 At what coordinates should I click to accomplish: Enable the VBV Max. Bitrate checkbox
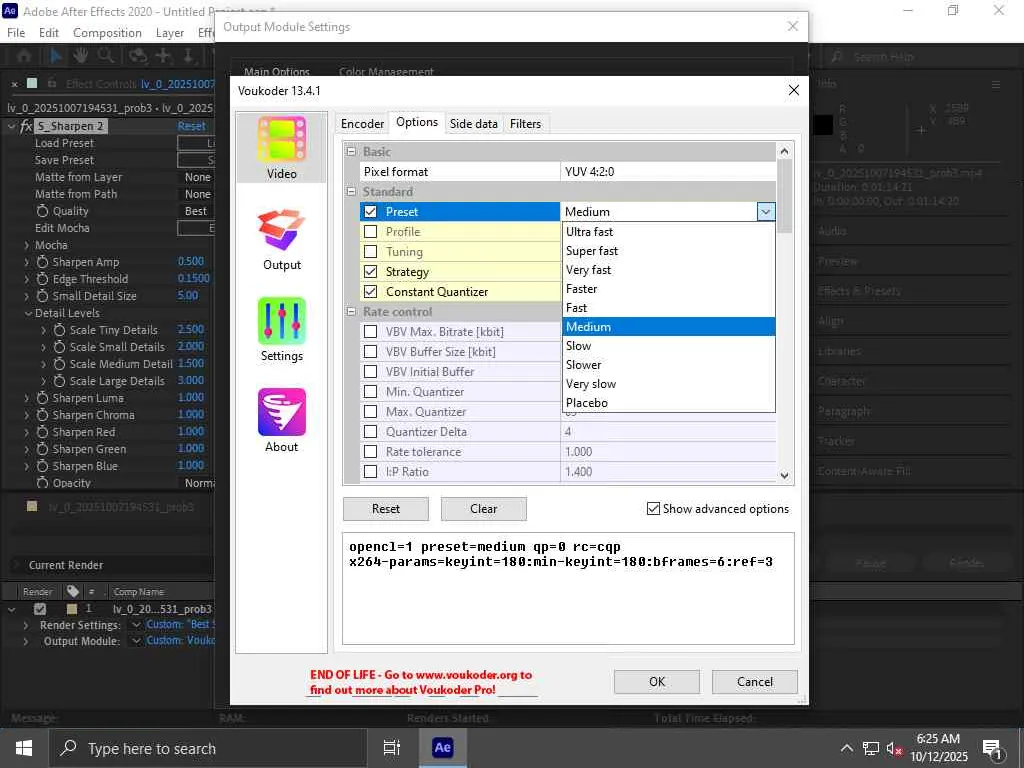(x=370, y=332)
